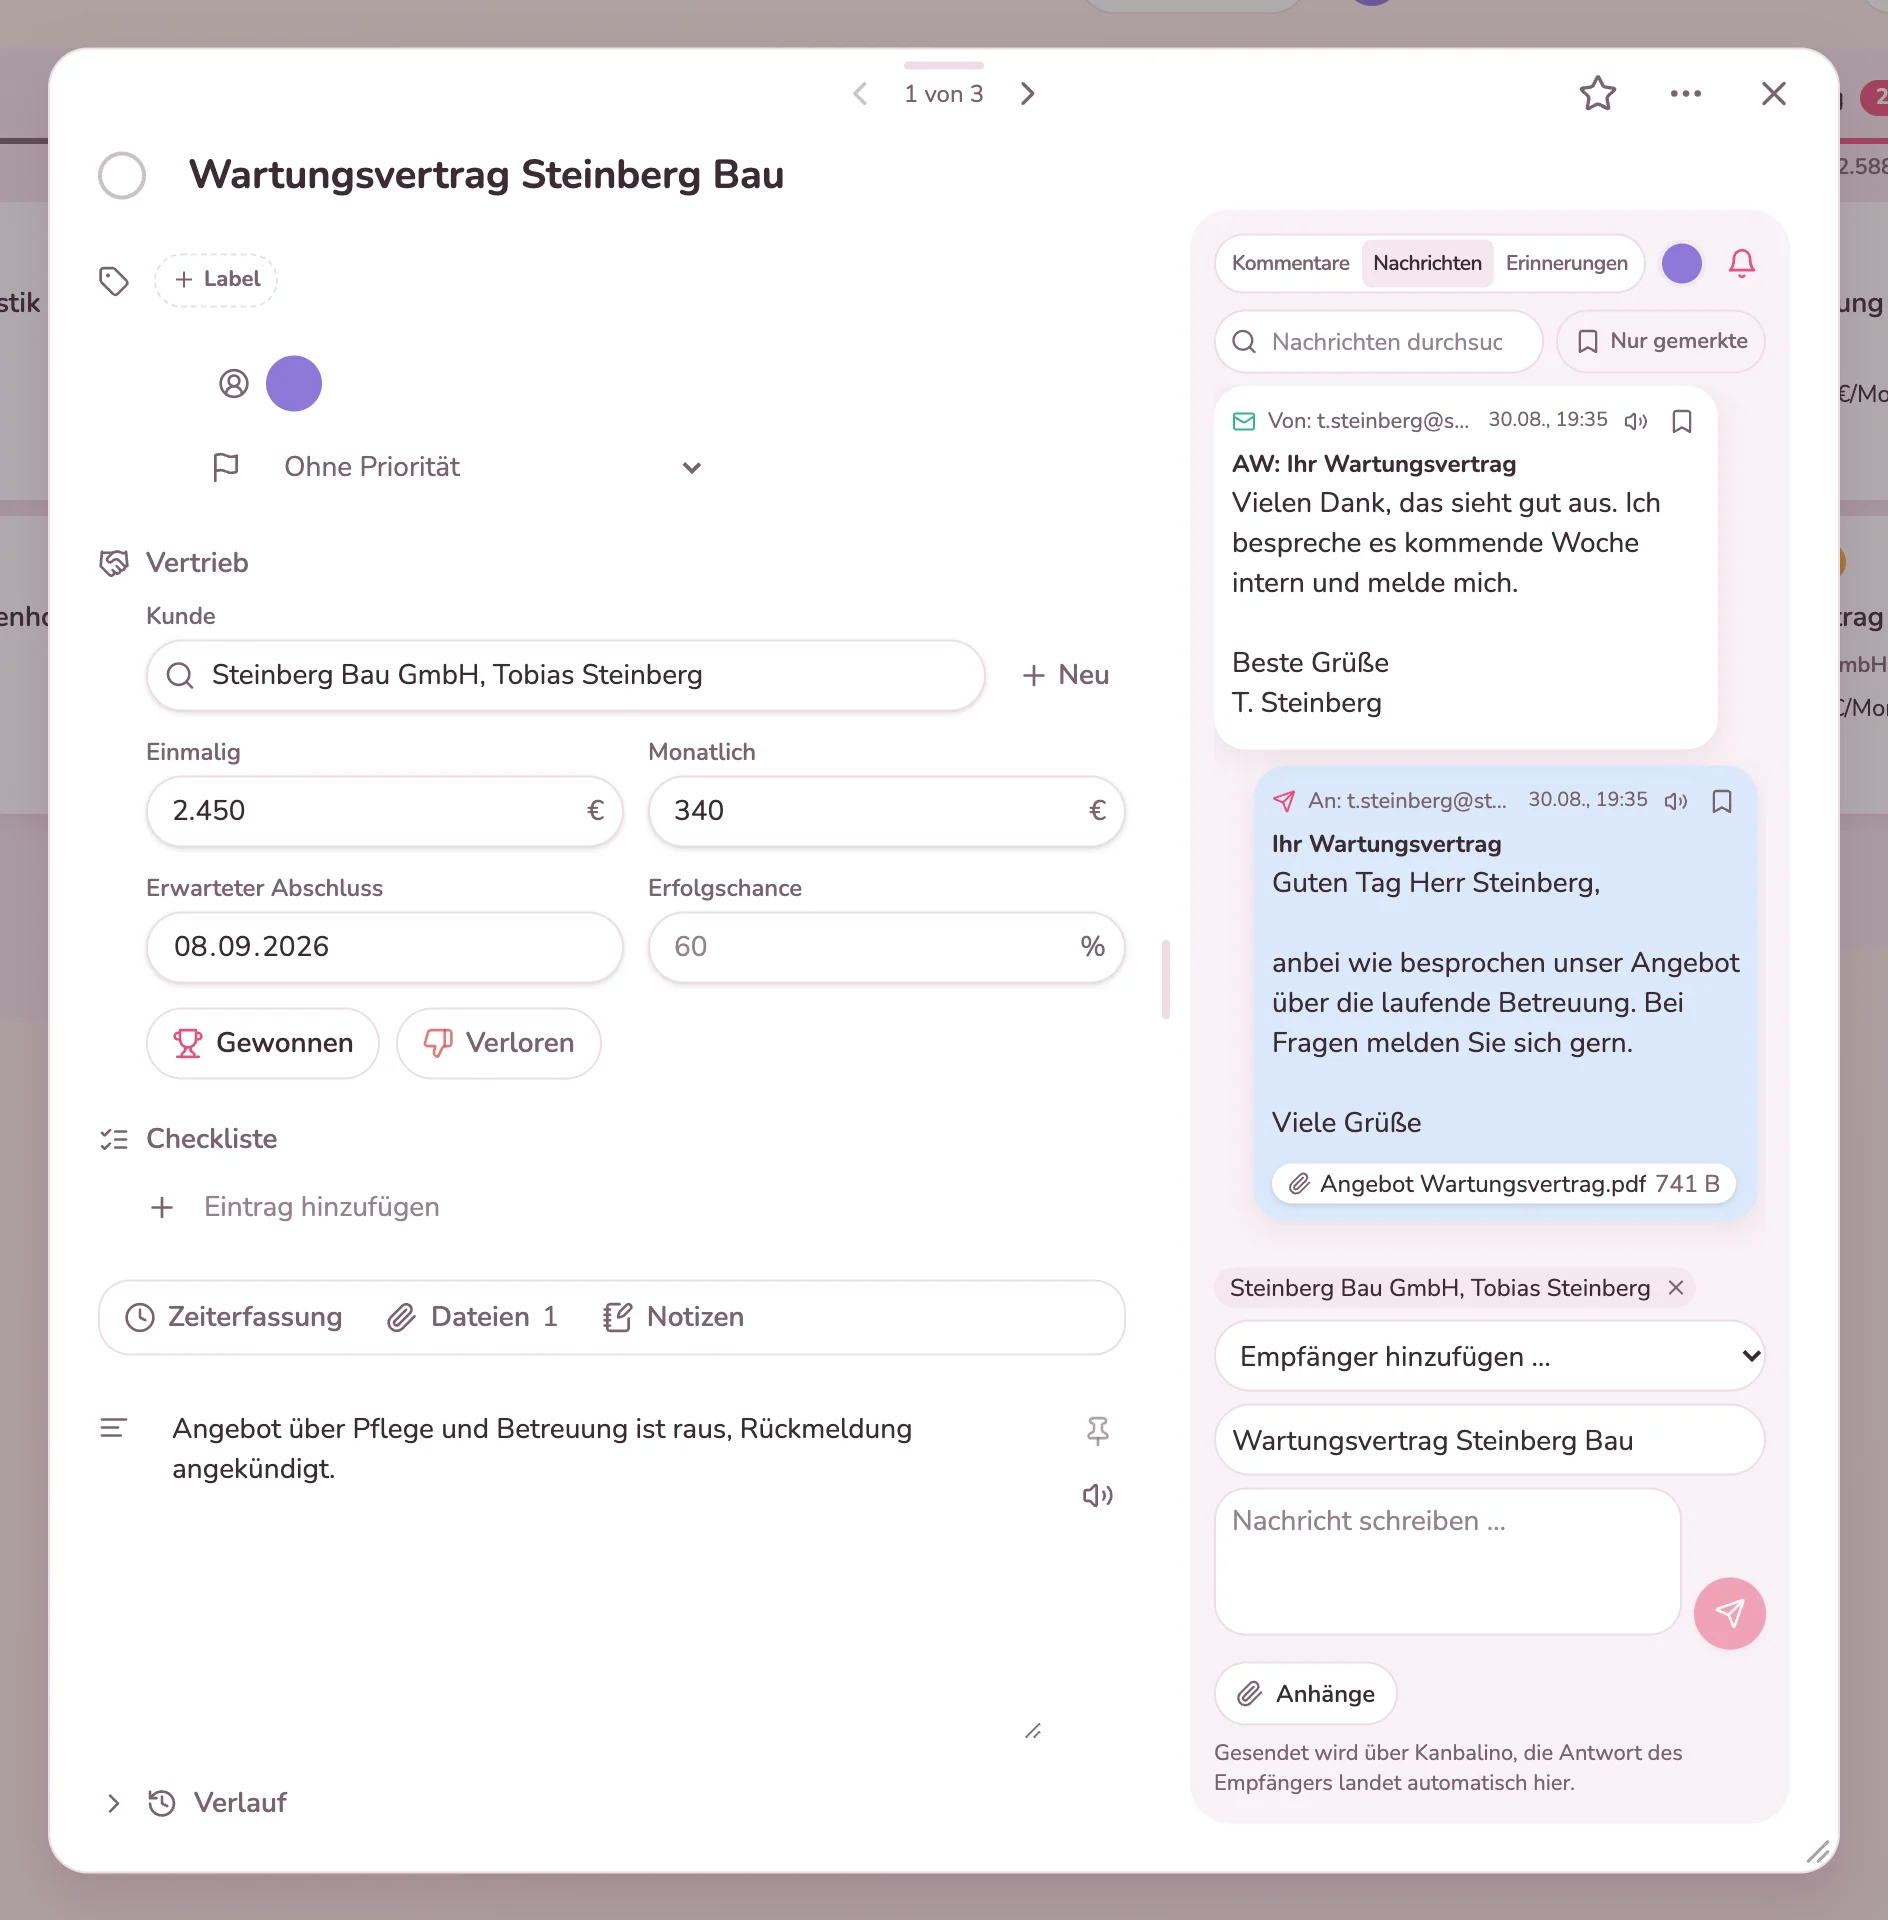
Task: Focus the Nachrichten durchsuchen search field
Action: point(1379,342)
